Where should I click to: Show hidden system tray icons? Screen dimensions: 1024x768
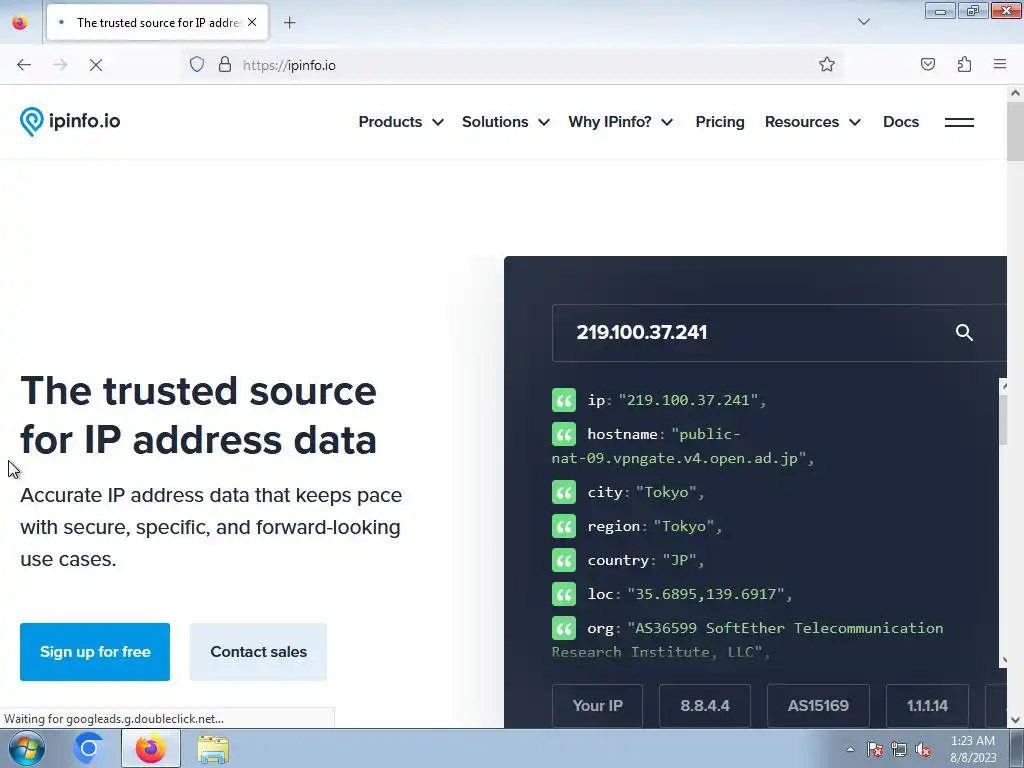[x=850, y=749]
